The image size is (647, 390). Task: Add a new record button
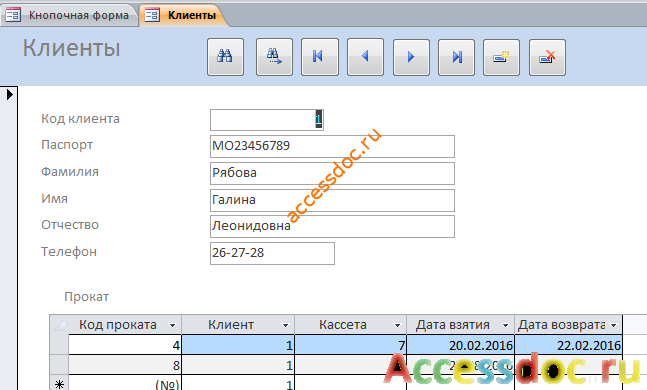501,57
